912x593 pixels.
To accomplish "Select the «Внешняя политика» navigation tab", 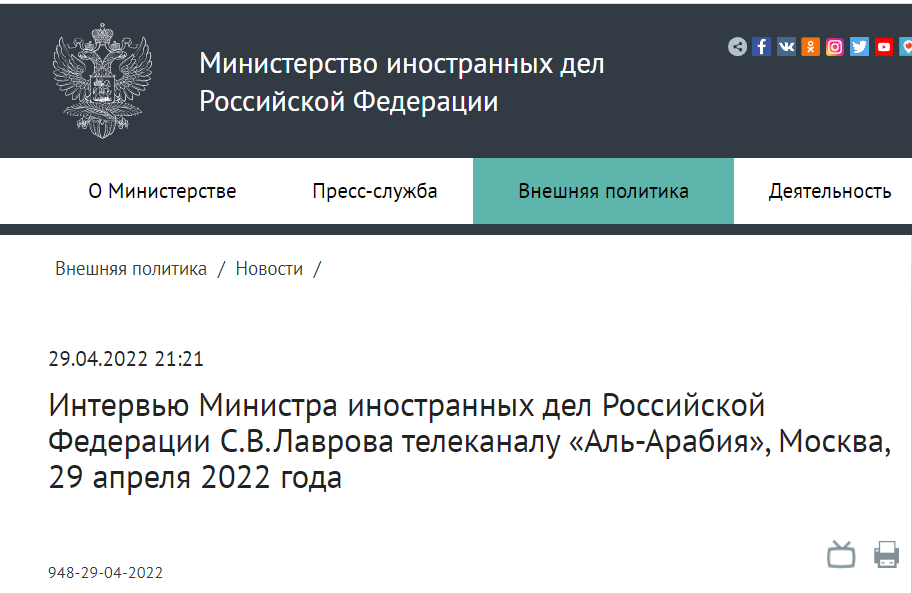I will [x=603, y=191].
